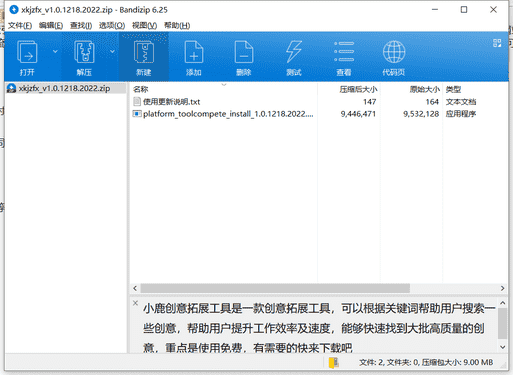Expand the Extract button dropdown arrow
This screenshot has width=513, height=375.
point(112,51)
